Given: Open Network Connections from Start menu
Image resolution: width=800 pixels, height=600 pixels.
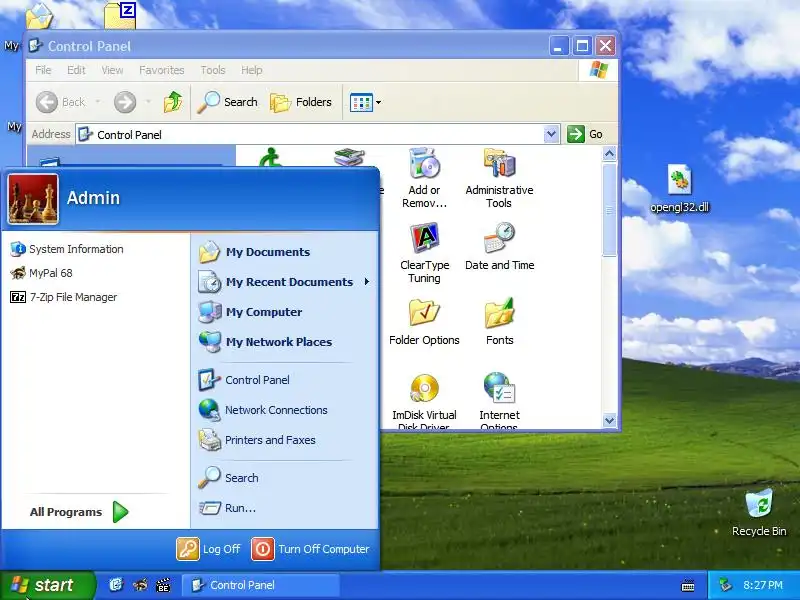Looking at the screenshot, I should [263, 410].
